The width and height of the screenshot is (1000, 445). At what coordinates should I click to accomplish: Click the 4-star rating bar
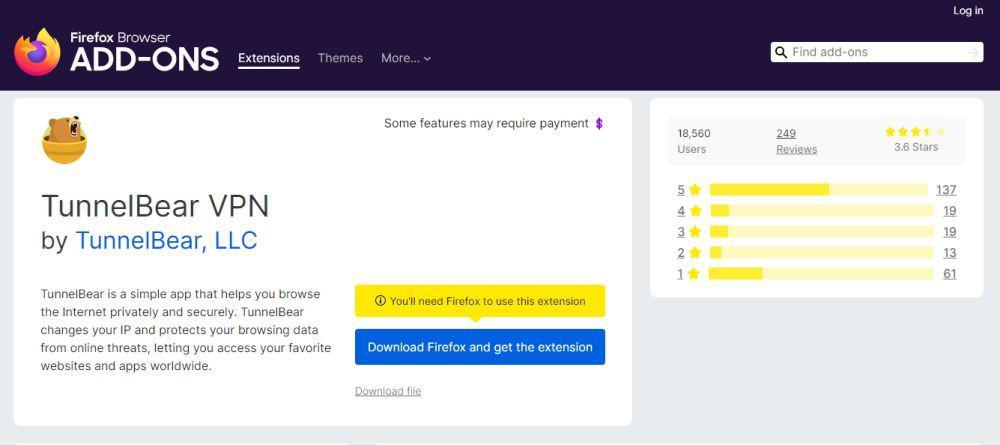822,211
